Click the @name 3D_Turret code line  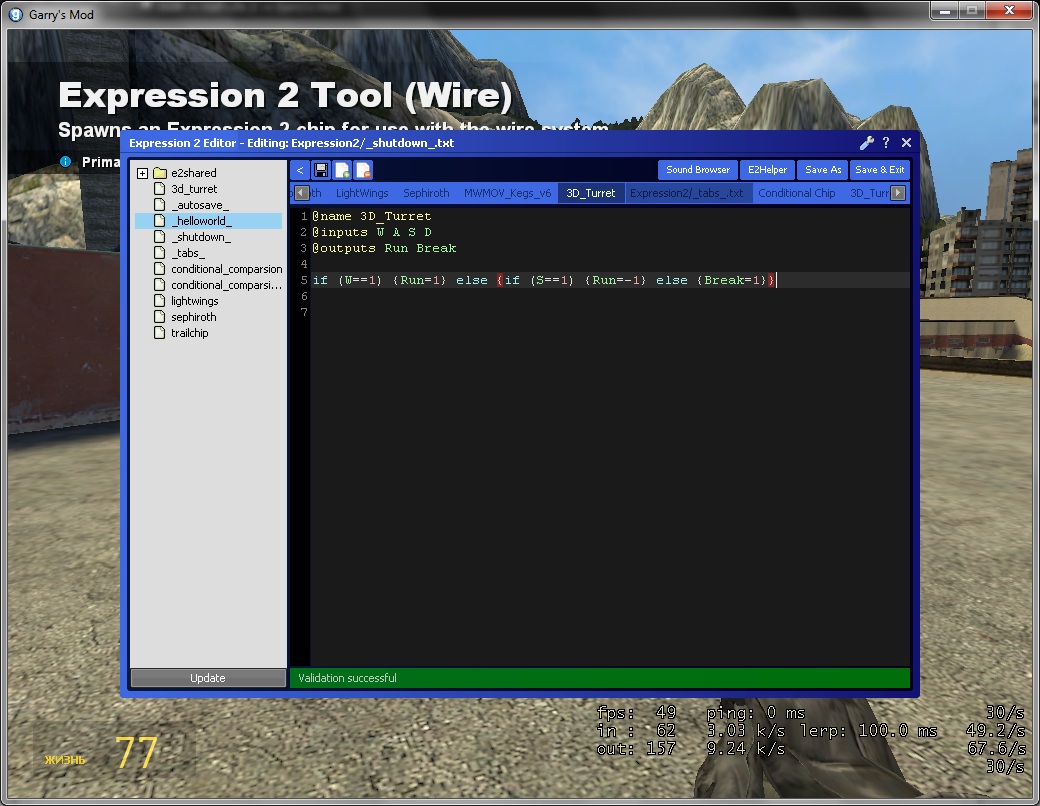point(371,216)
